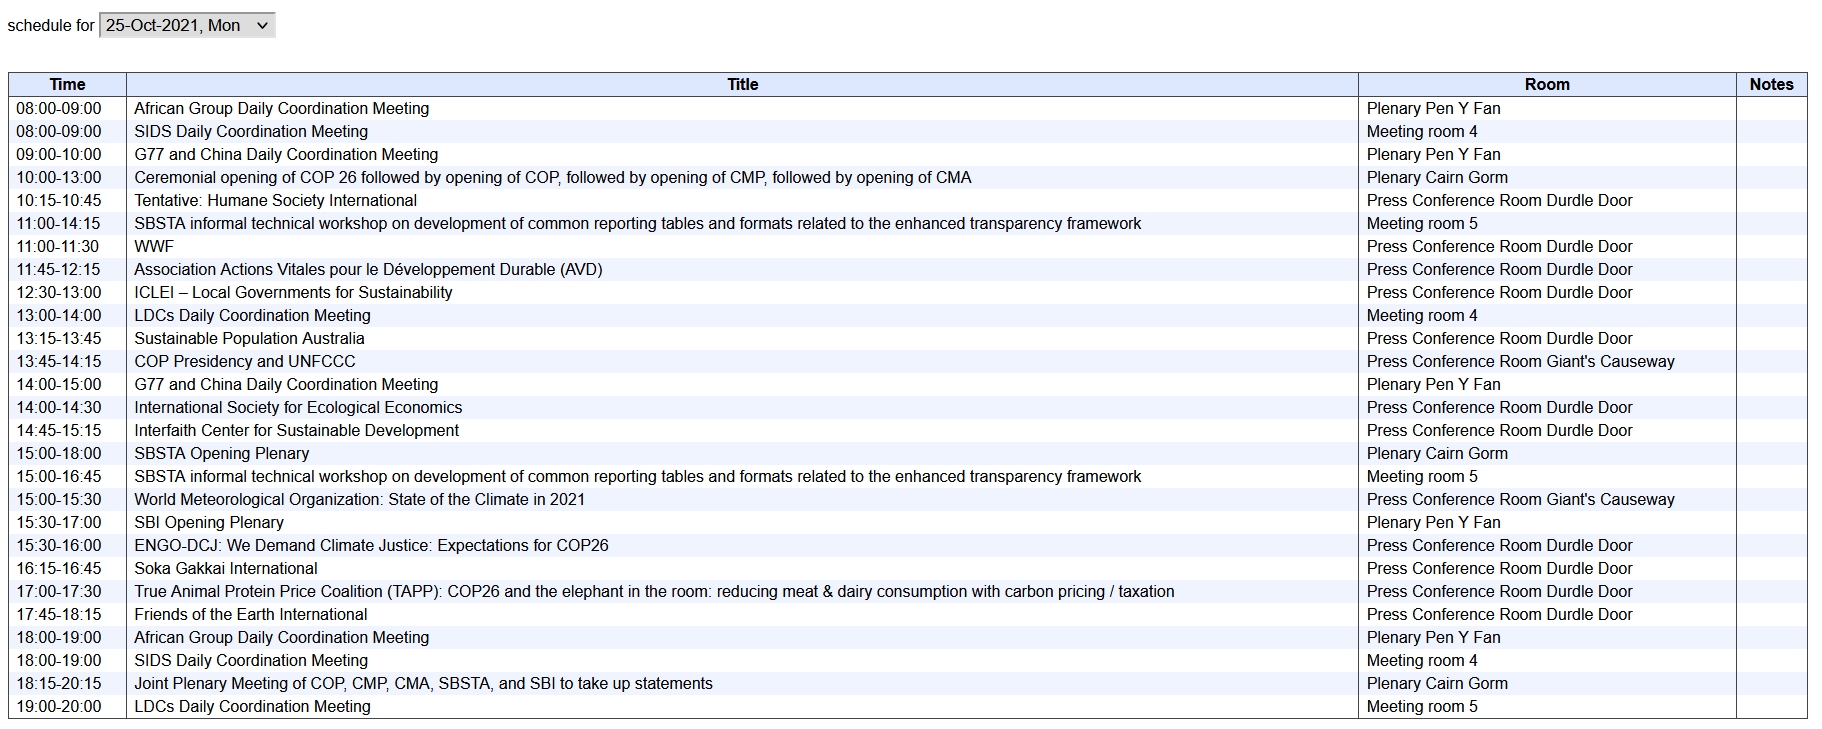Click LDCs Daily Coordination Meeting at 19:00-20:00

252,706
